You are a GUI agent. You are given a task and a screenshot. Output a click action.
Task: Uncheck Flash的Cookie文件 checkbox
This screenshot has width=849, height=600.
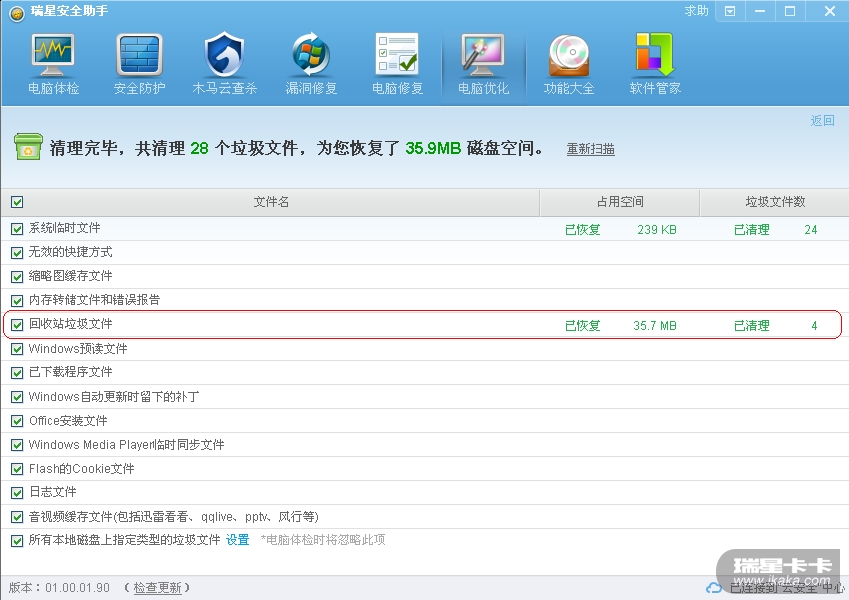(17, 469)
